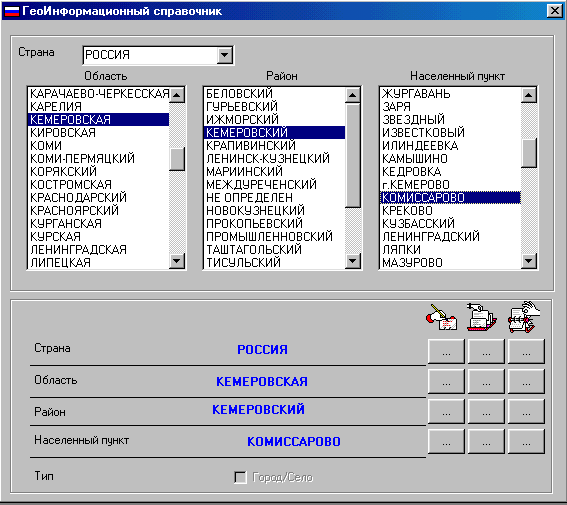
Task: Click the printer icon above middle column
Action: click(482, 317)
